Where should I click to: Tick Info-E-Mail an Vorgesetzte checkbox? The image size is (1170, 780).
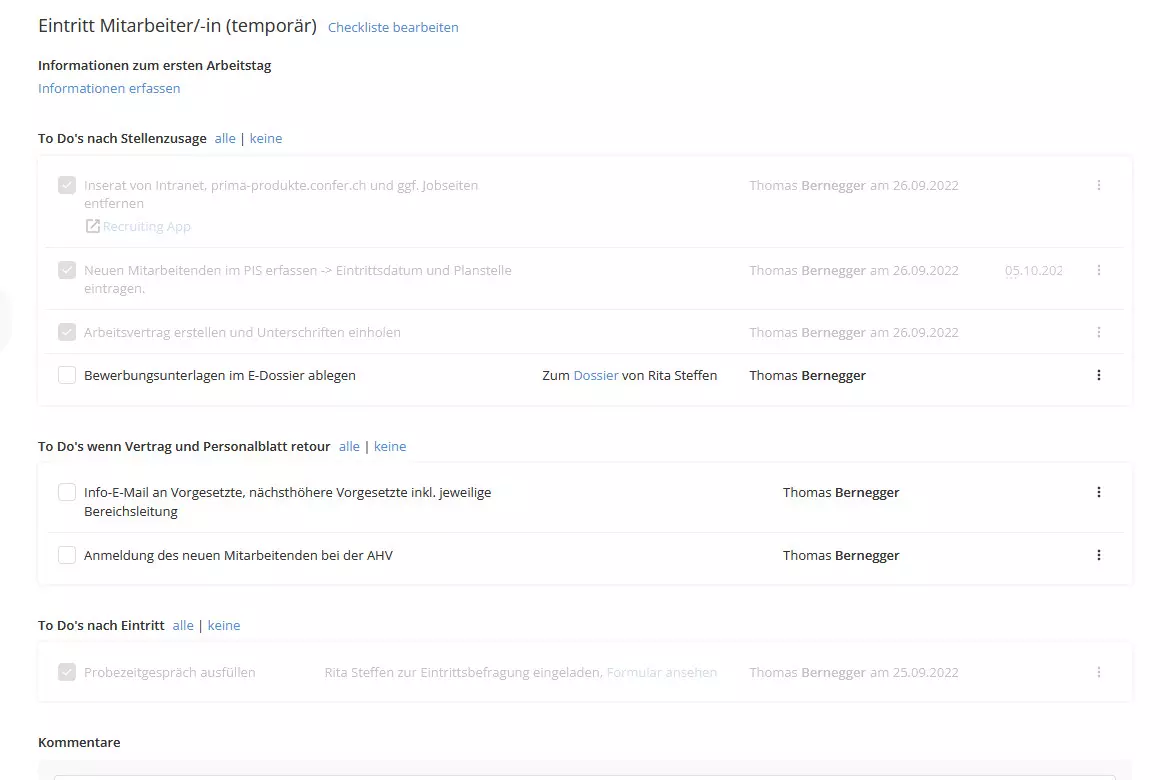[67, 492]
